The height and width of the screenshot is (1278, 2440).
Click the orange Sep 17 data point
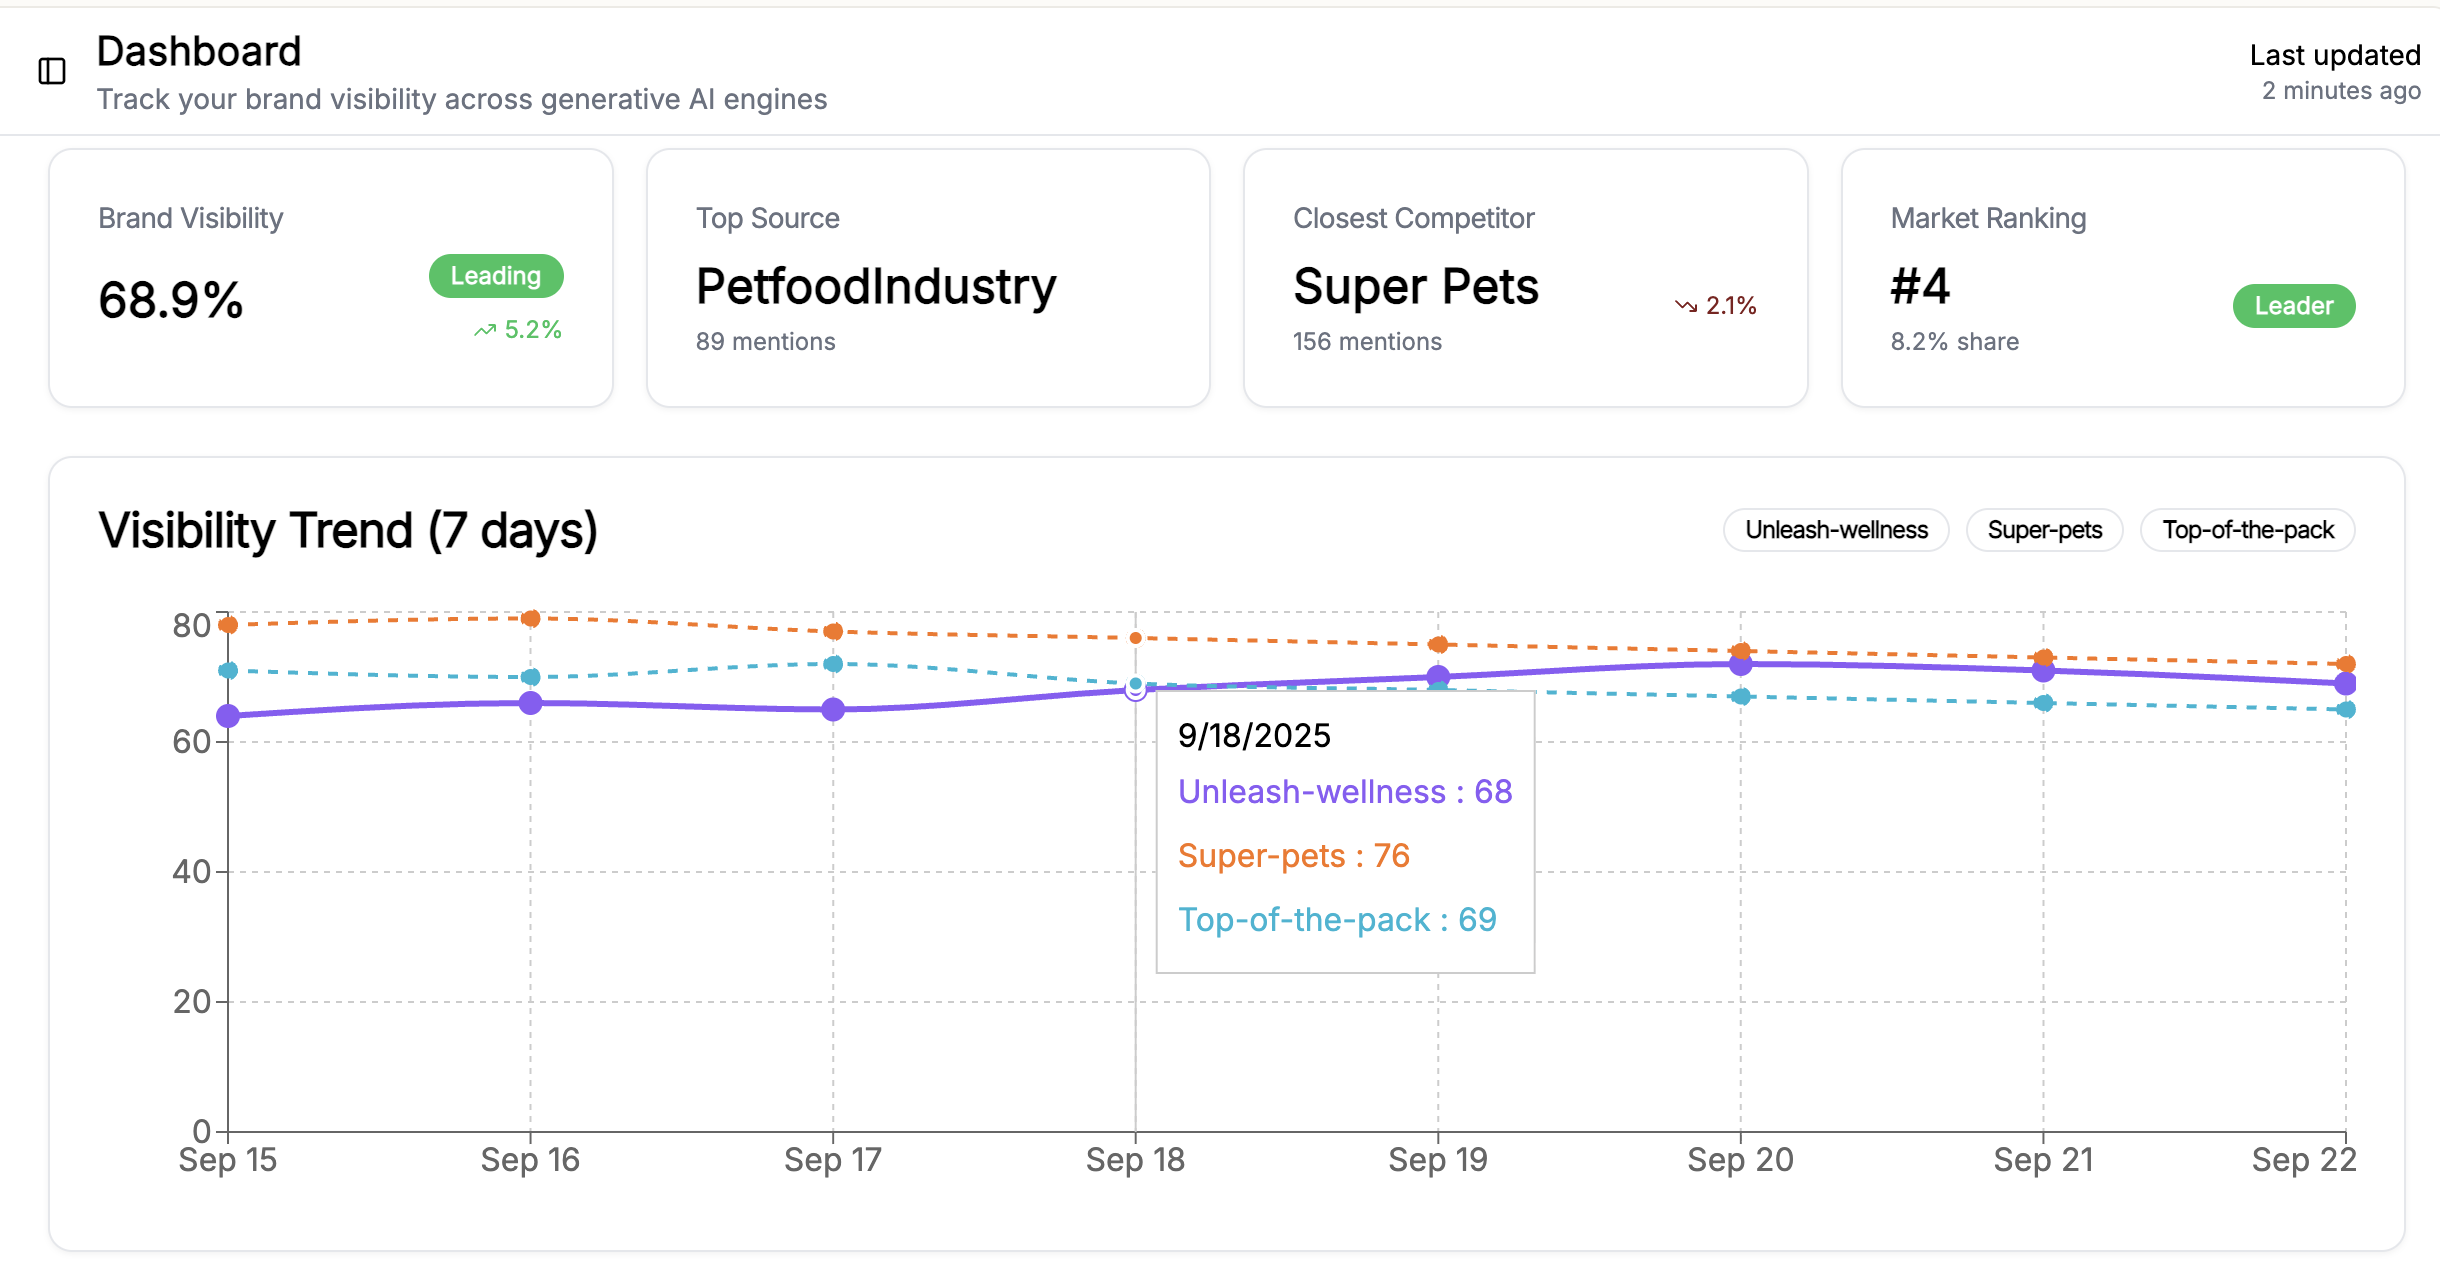[833, 631]
